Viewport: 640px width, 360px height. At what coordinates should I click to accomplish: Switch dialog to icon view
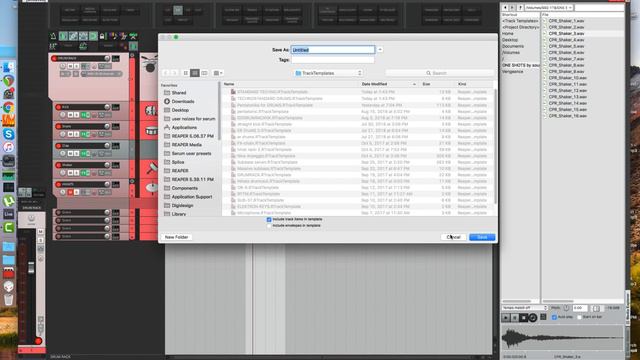point(186,73)
